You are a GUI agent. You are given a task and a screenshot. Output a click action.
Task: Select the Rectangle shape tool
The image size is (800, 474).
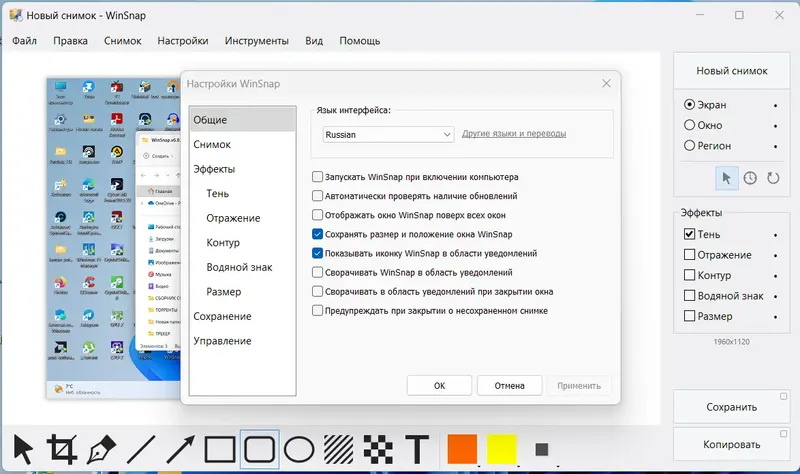pyautogui.click(x=220, y=450)
